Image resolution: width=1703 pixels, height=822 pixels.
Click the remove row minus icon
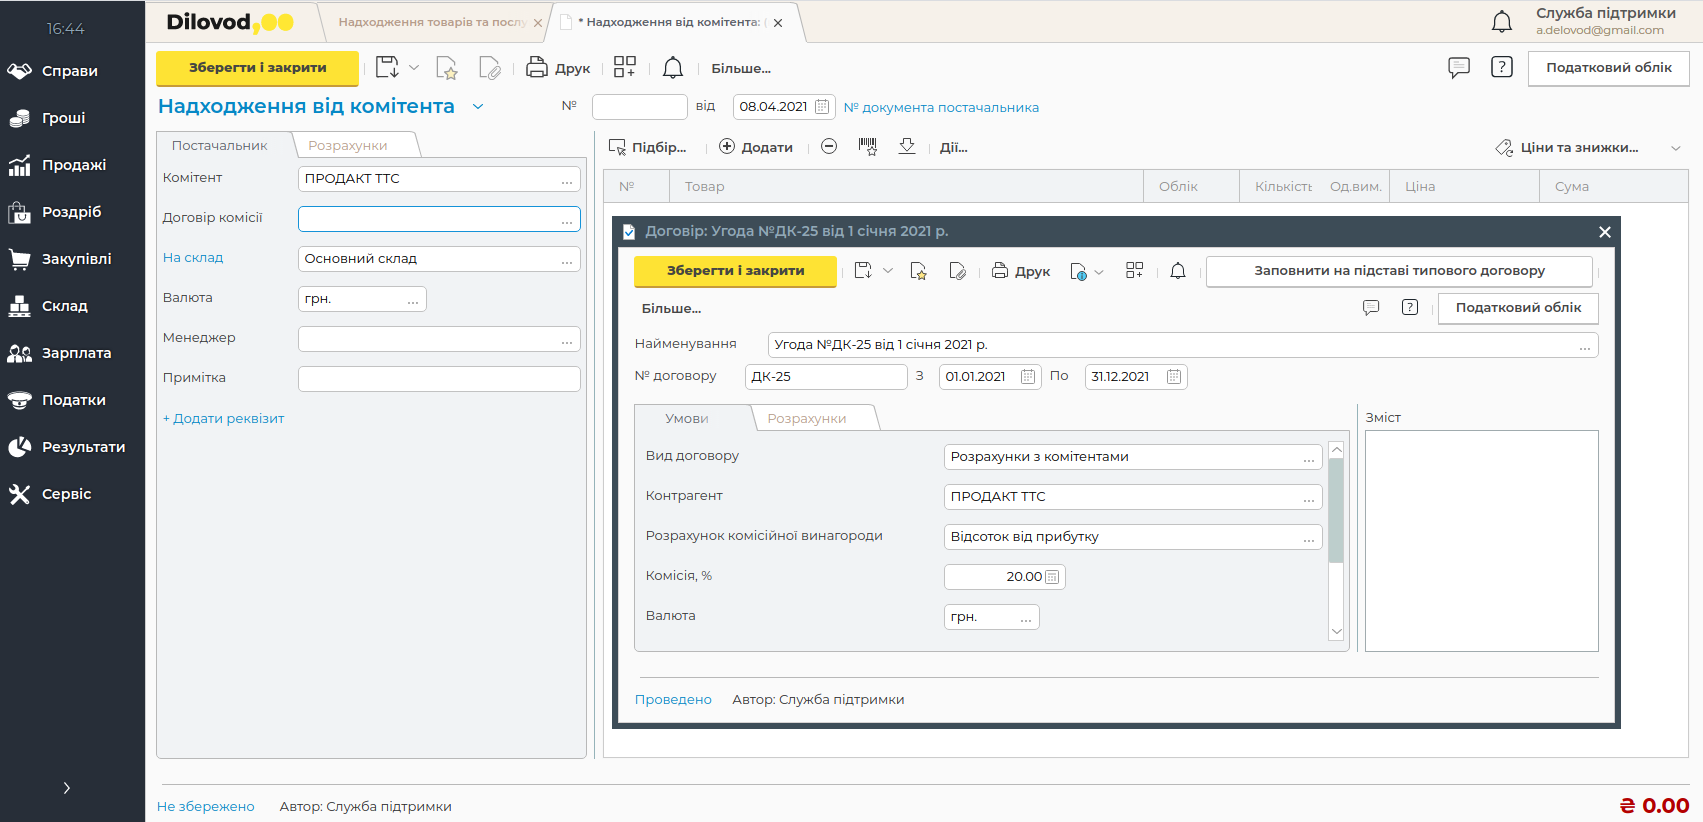click(x=829, y=147)
